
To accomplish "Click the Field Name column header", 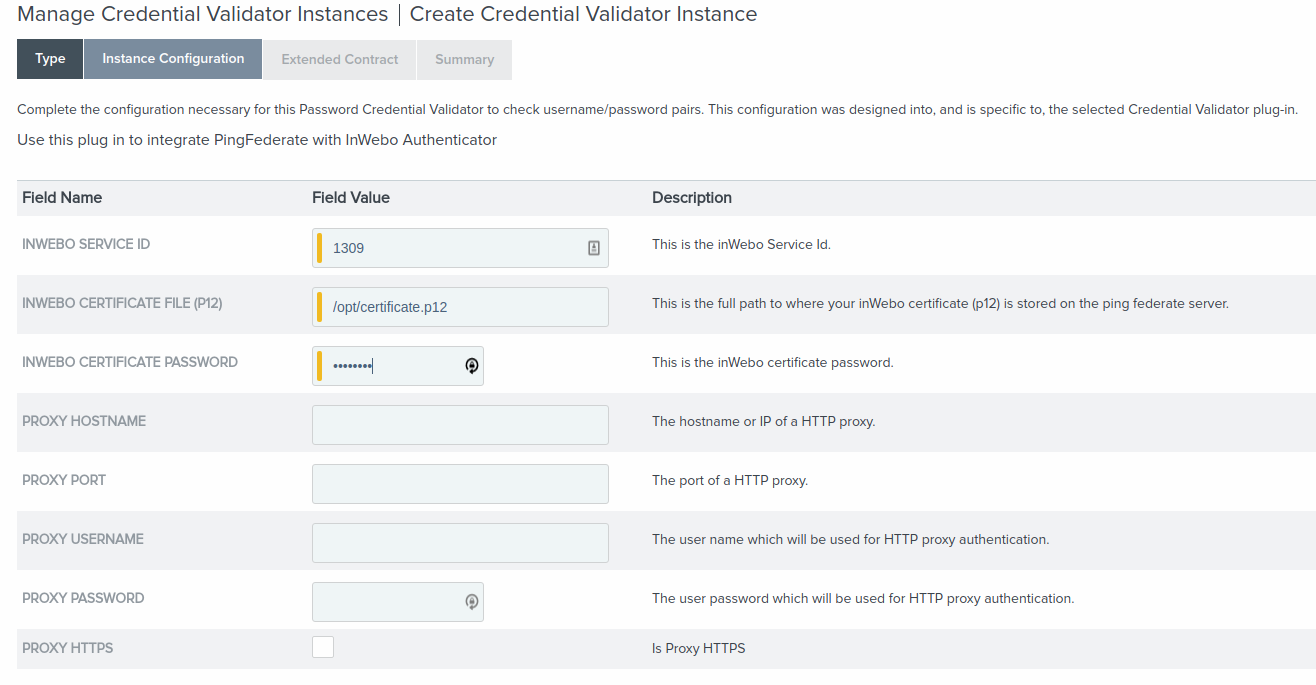I will pos(62,198).
